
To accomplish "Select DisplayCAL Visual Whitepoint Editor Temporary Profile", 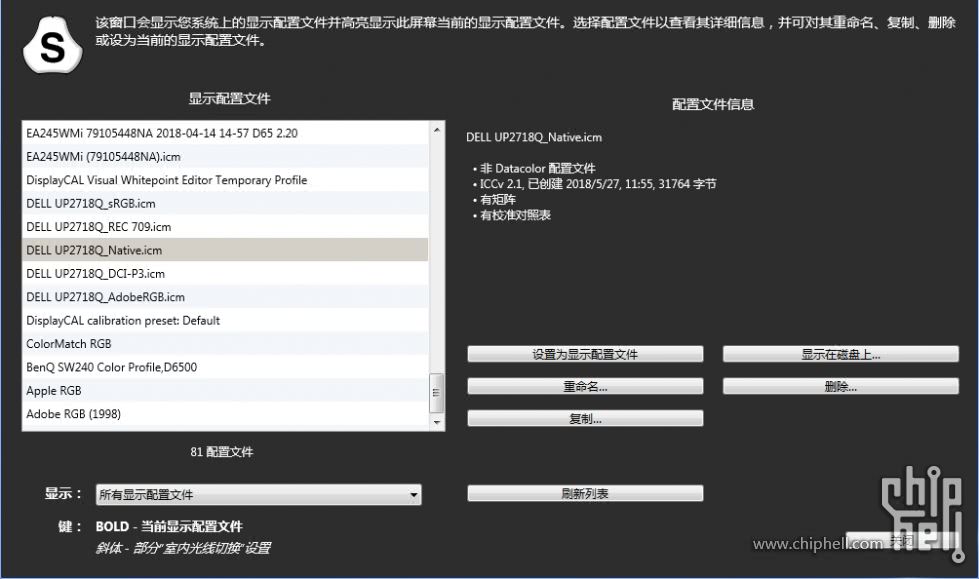I will tap(225, 180).
